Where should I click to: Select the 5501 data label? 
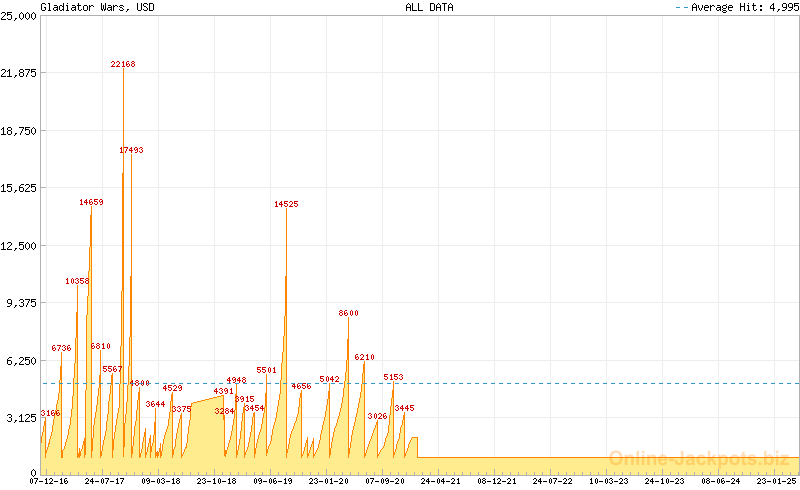click(266, 370)
